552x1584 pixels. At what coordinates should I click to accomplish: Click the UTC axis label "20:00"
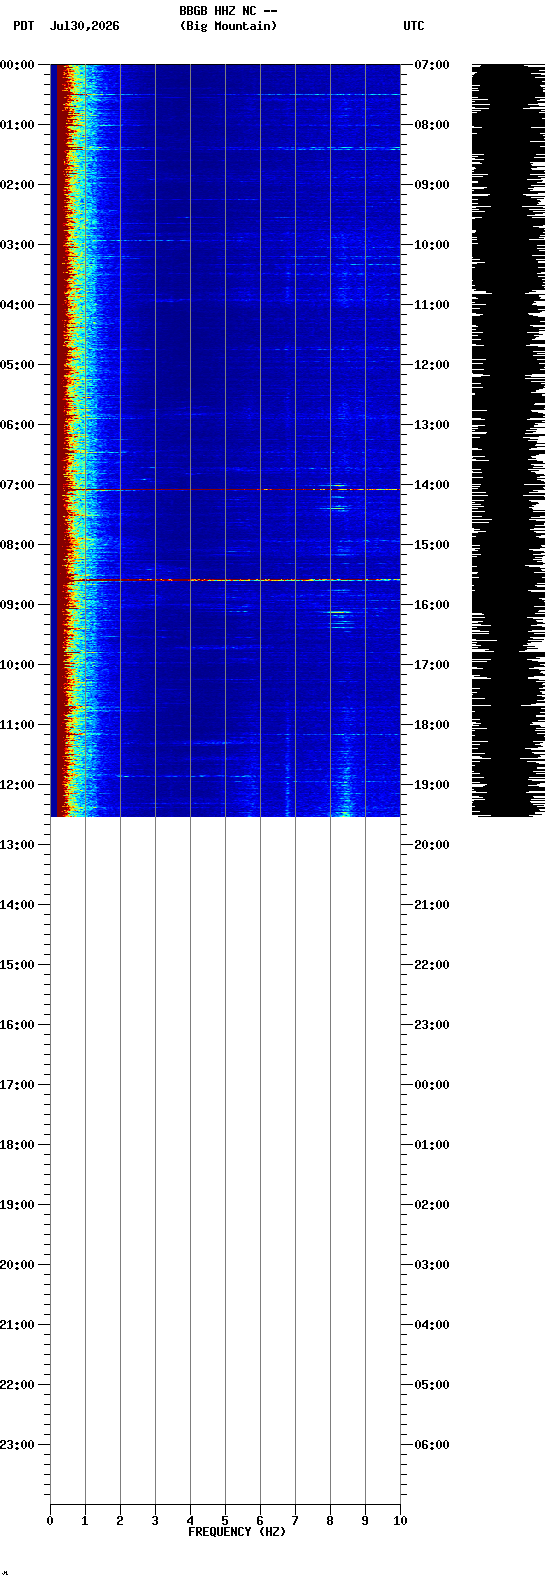(431, 845)
